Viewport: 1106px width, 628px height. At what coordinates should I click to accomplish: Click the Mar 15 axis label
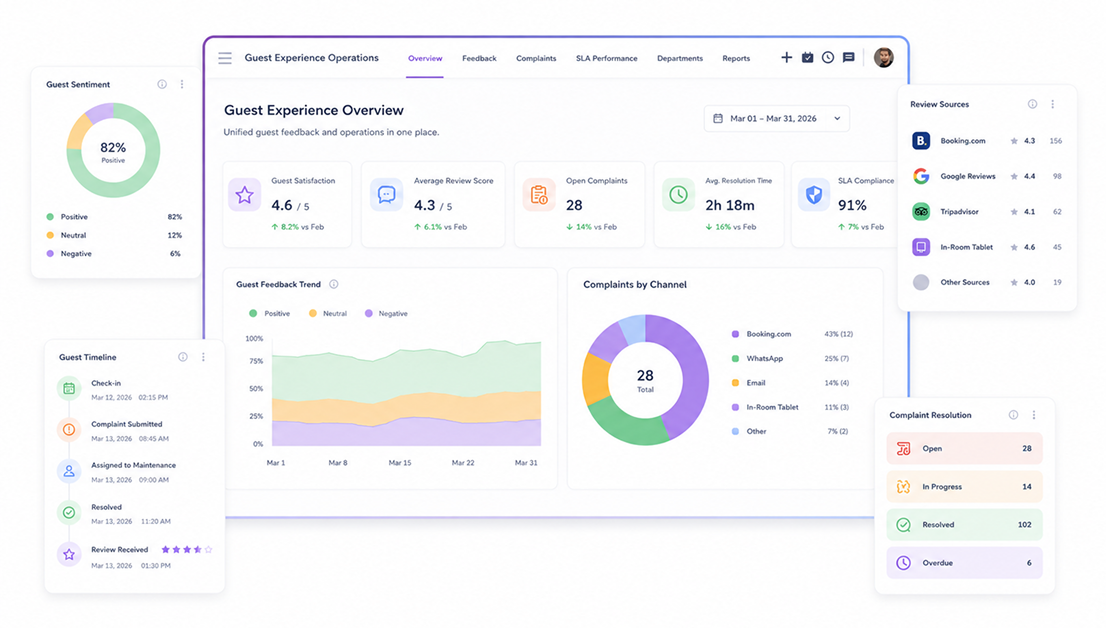pyautogui.click(x=400, y=463)
